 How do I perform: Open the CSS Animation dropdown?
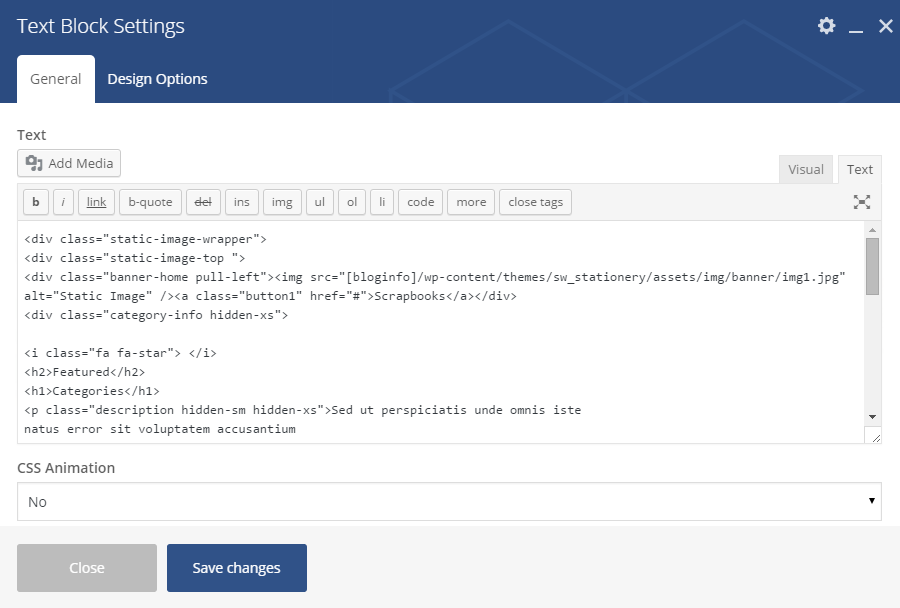click(449, 502)
